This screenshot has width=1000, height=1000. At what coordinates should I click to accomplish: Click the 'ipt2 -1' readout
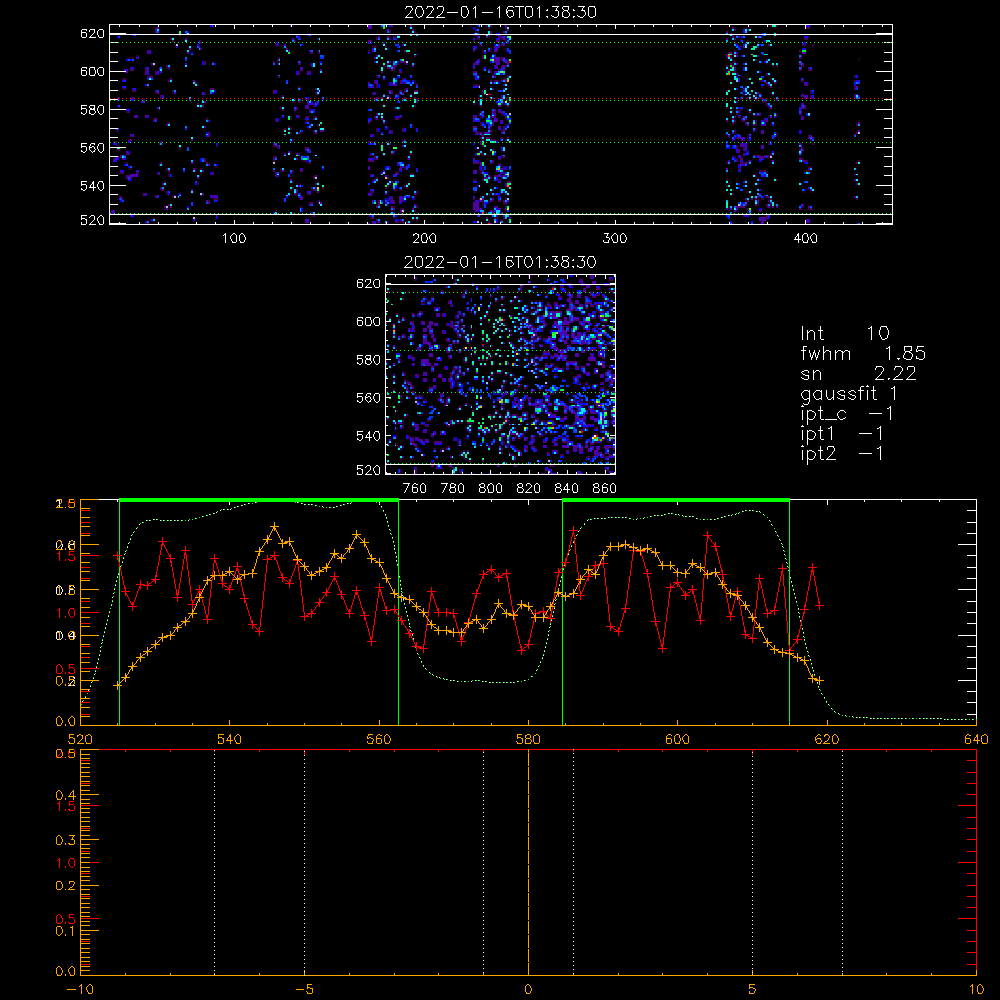(x=842, y=453)
